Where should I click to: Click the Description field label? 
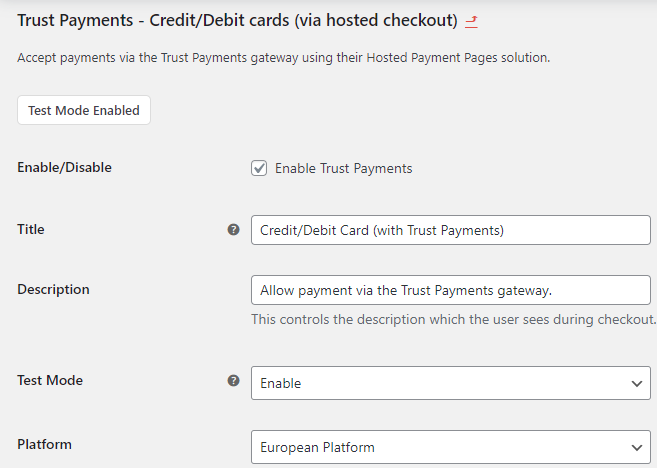[53, 289]
